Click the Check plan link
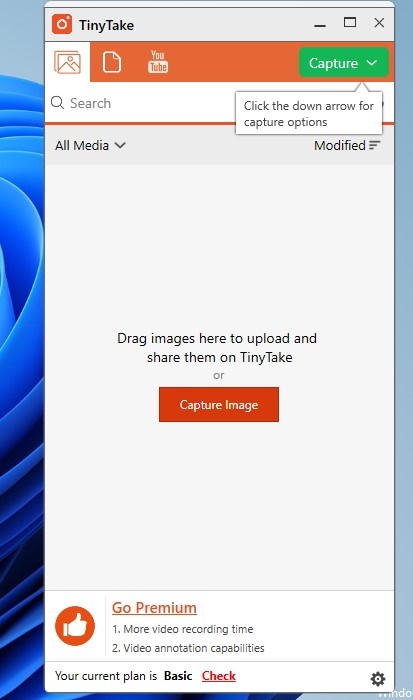 (x=219, y=676)
